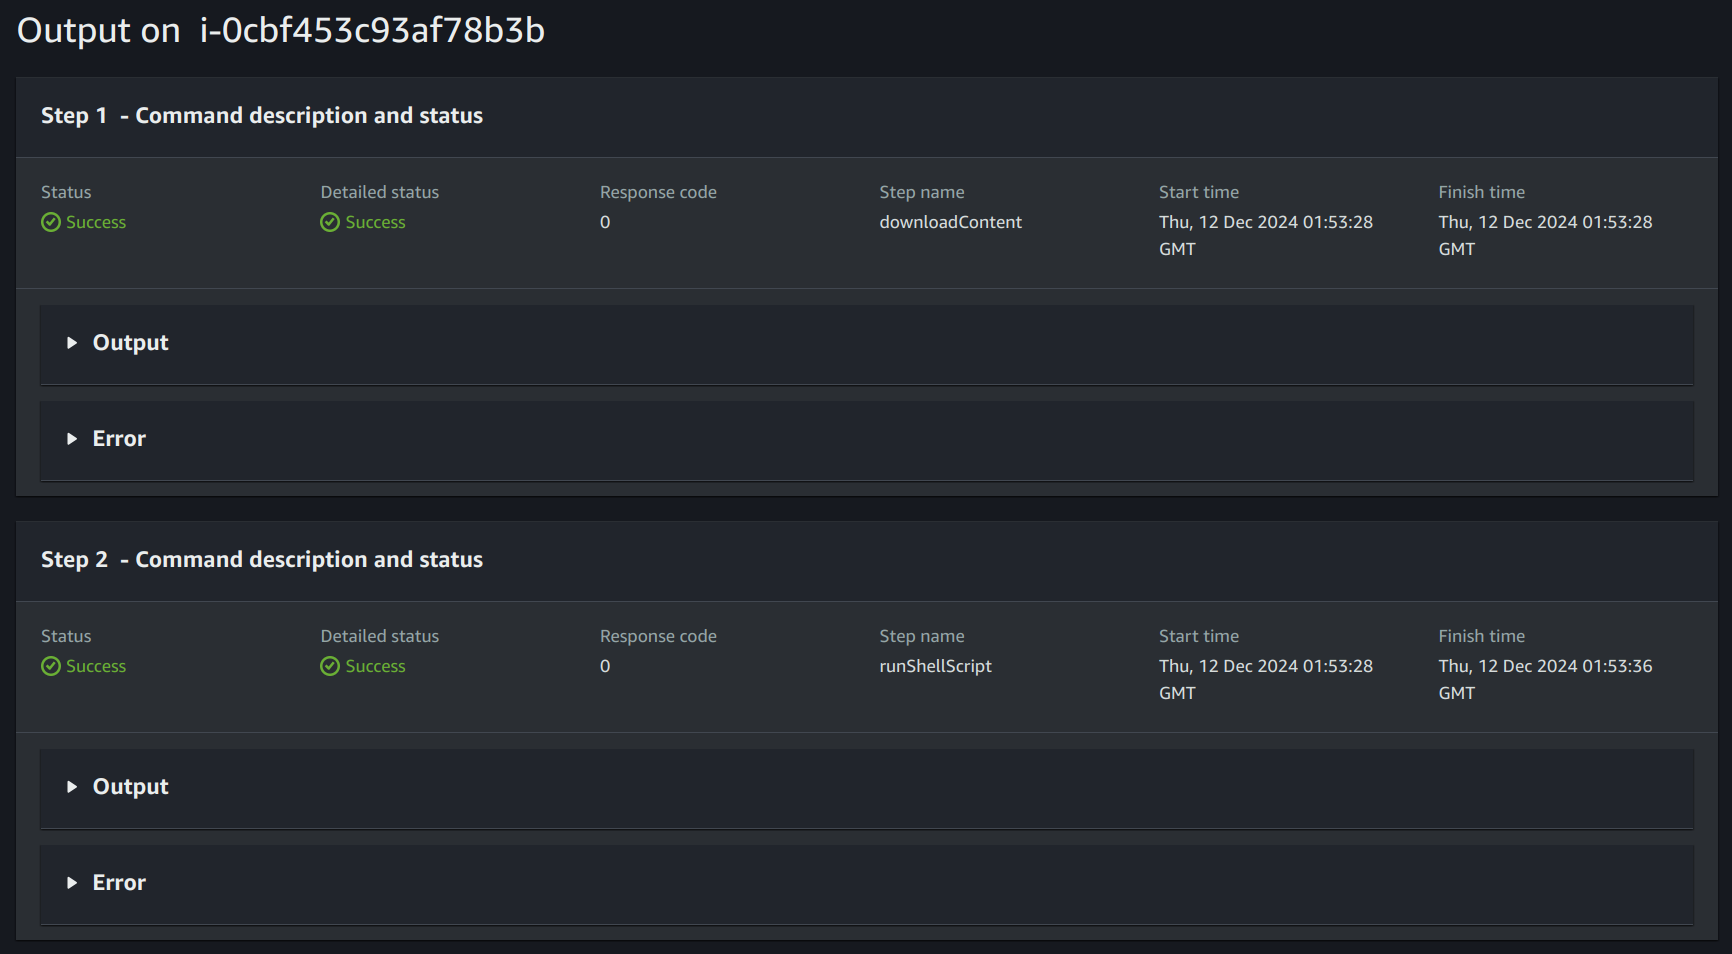Screen dimensions: 1732x954
Task: Click Step 2 Status success checkmark icon
Action: [x=51, y=666]
